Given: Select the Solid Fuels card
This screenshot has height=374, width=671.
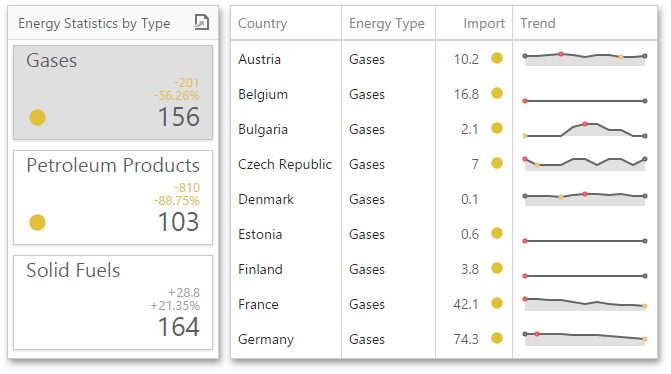Looking at the screenshot, I should point(113,303).
